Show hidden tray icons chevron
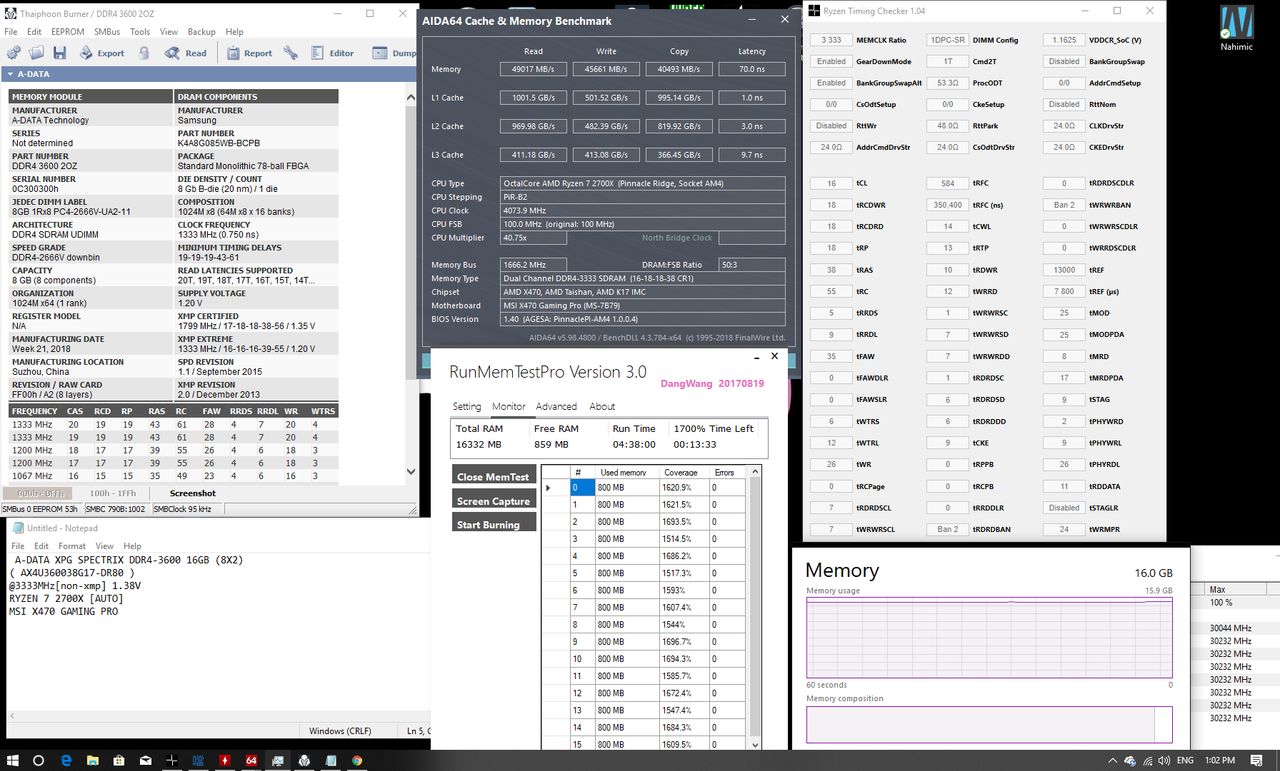This screenshot has height=771, width=1280. [x=1113, y=761]
